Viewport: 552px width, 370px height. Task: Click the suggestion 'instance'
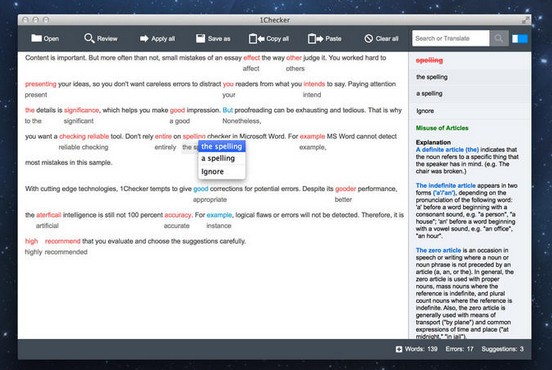219,226
